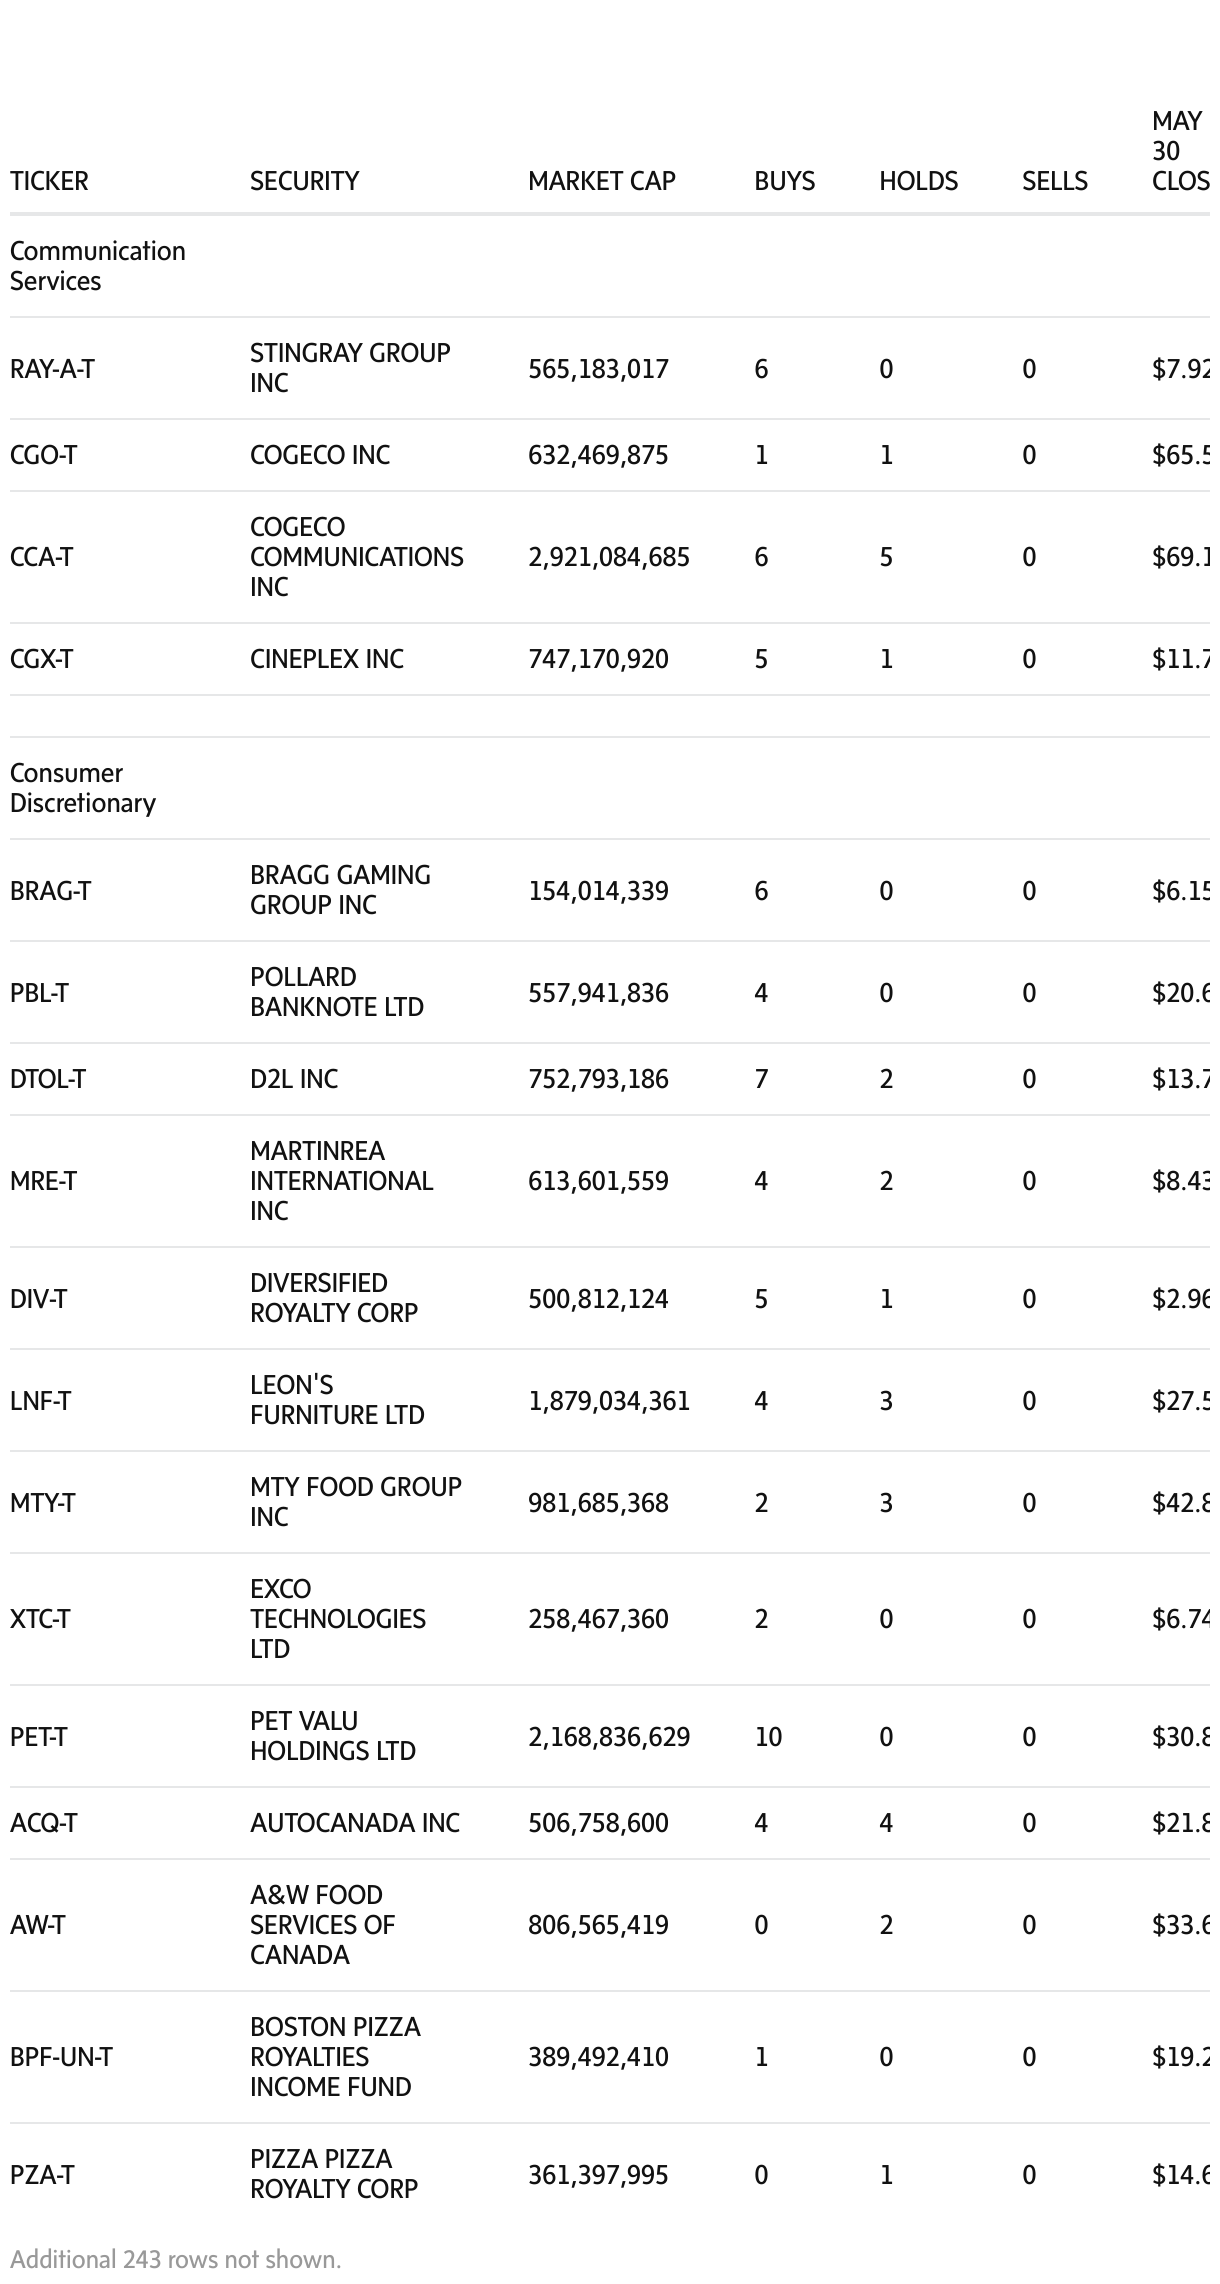
Task: Select the PZA-T ticker cell
Action: [42, 2175]
